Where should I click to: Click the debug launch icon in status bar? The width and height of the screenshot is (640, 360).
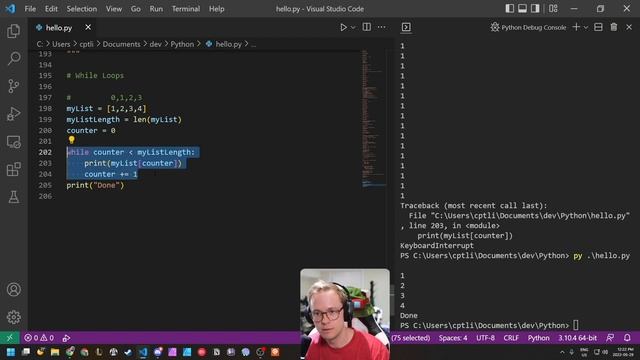(66, 338)
